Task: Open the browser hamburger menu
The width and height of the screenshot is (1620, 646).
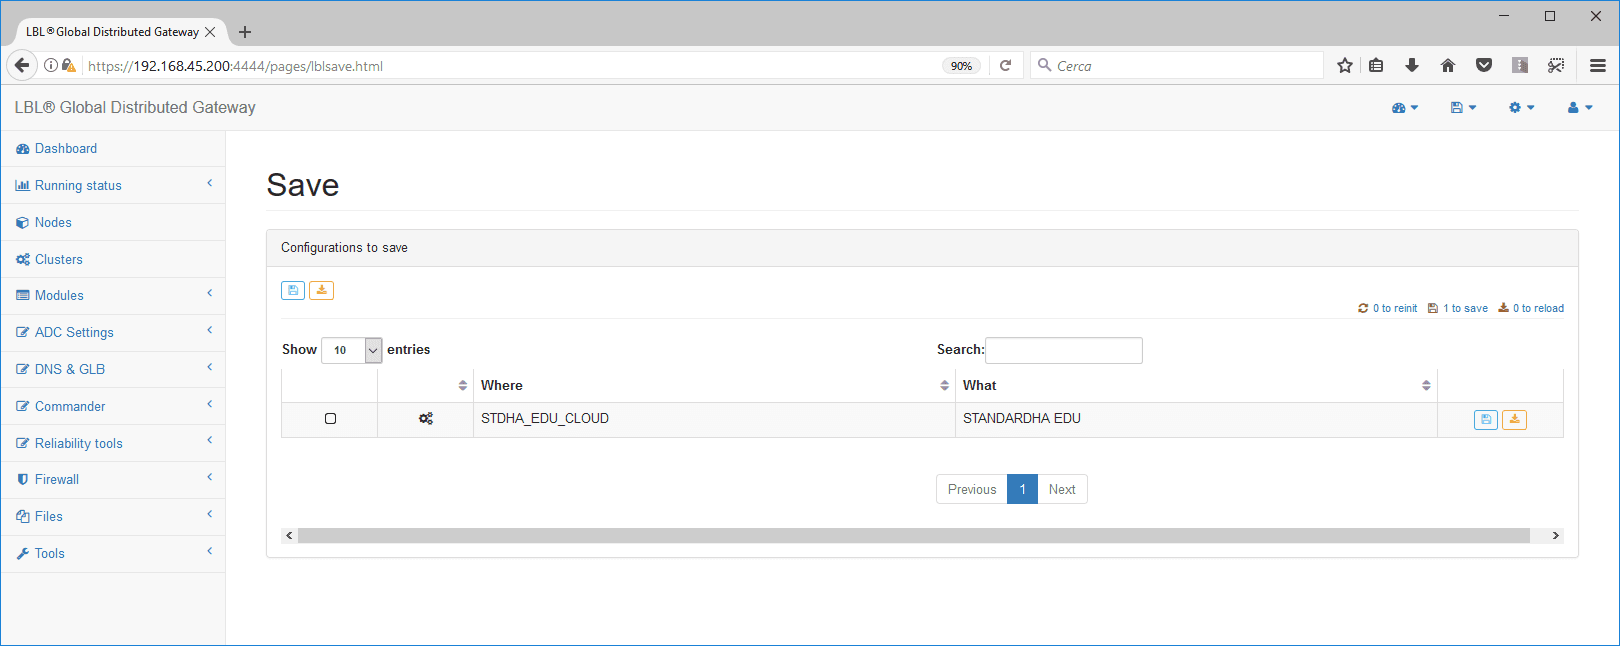Action: pos(1598,65)
